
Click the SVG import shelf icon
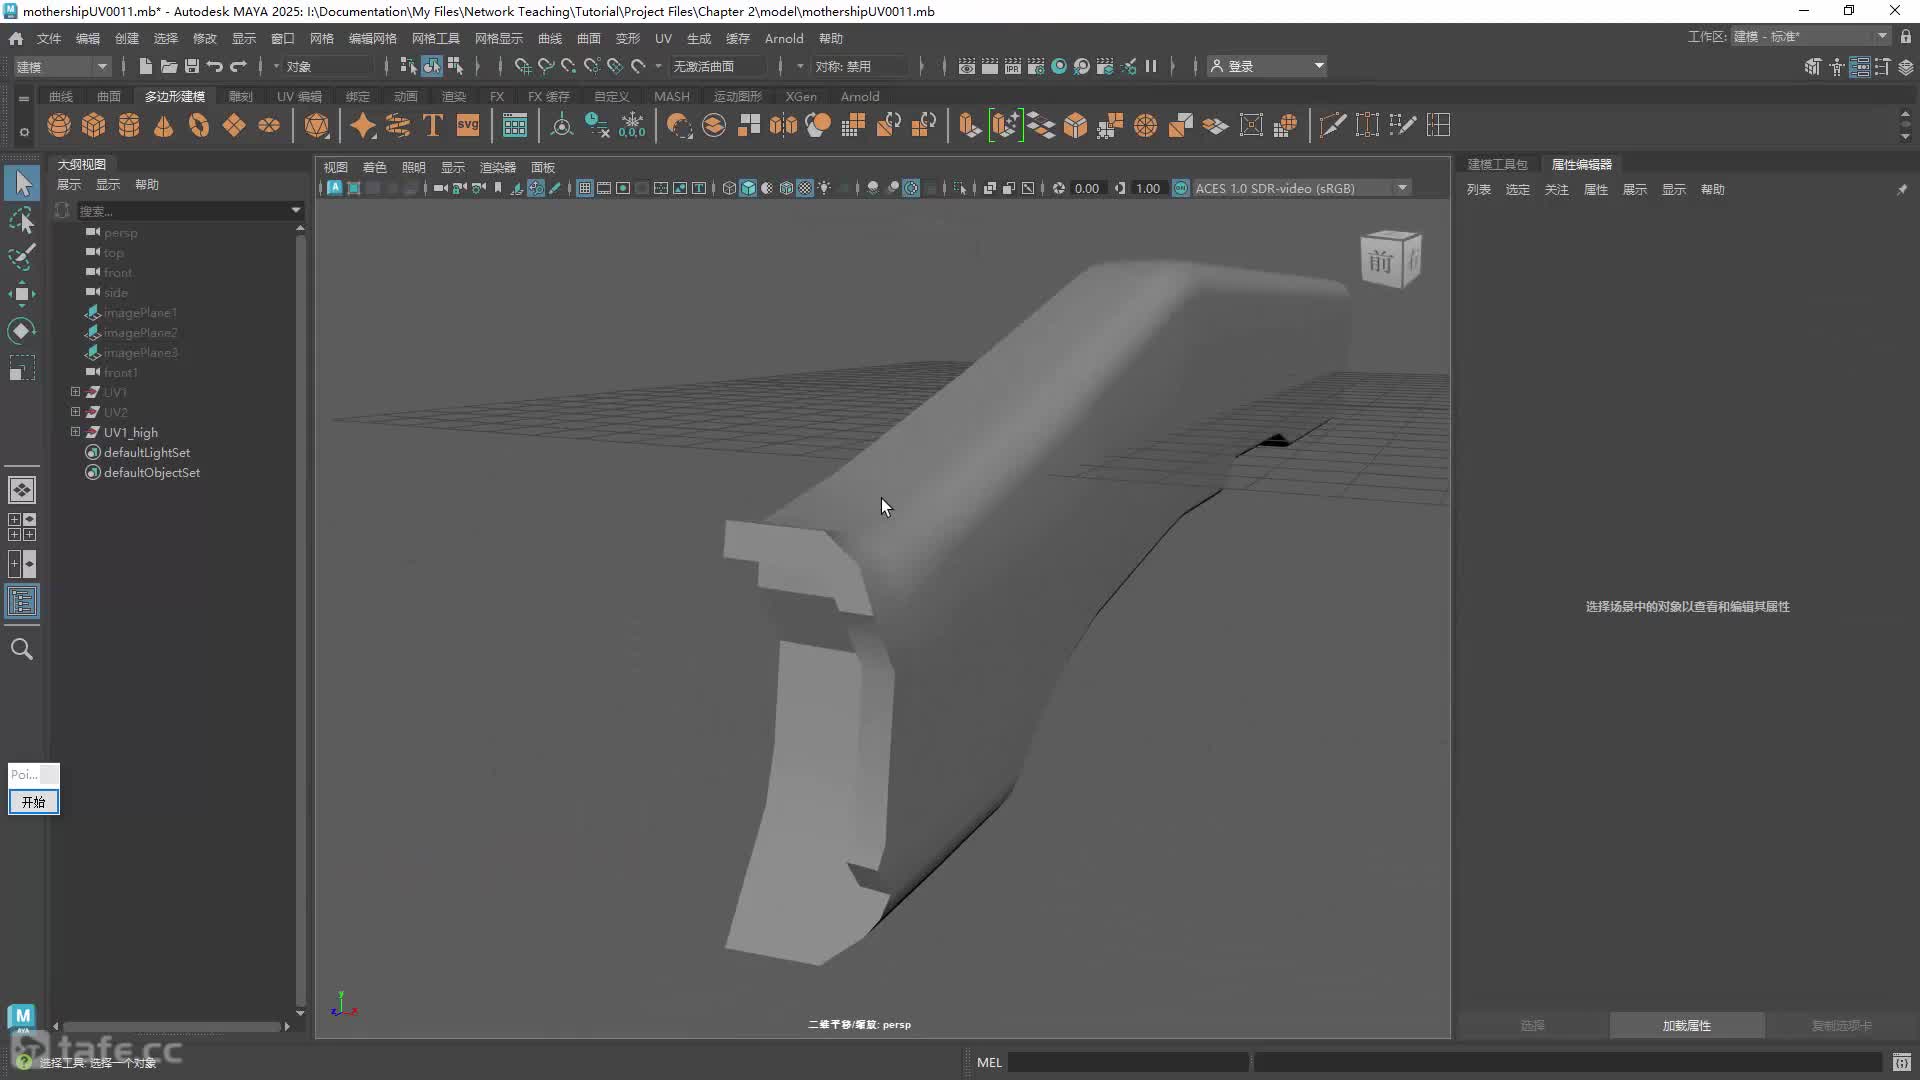(468, 125)
